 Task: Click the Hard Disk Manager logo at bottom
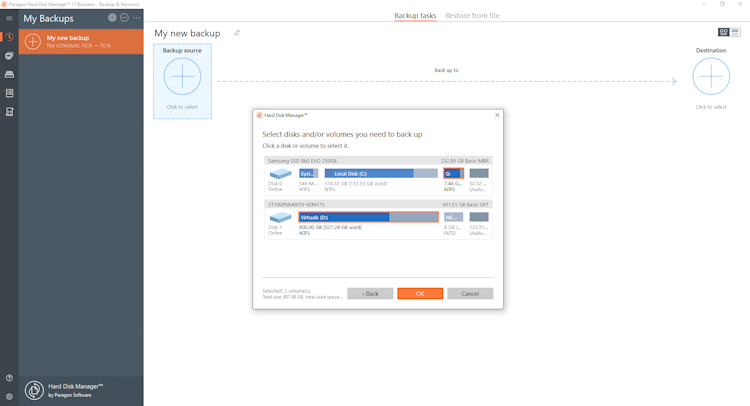pyautogui.click(x=34, y=390)
